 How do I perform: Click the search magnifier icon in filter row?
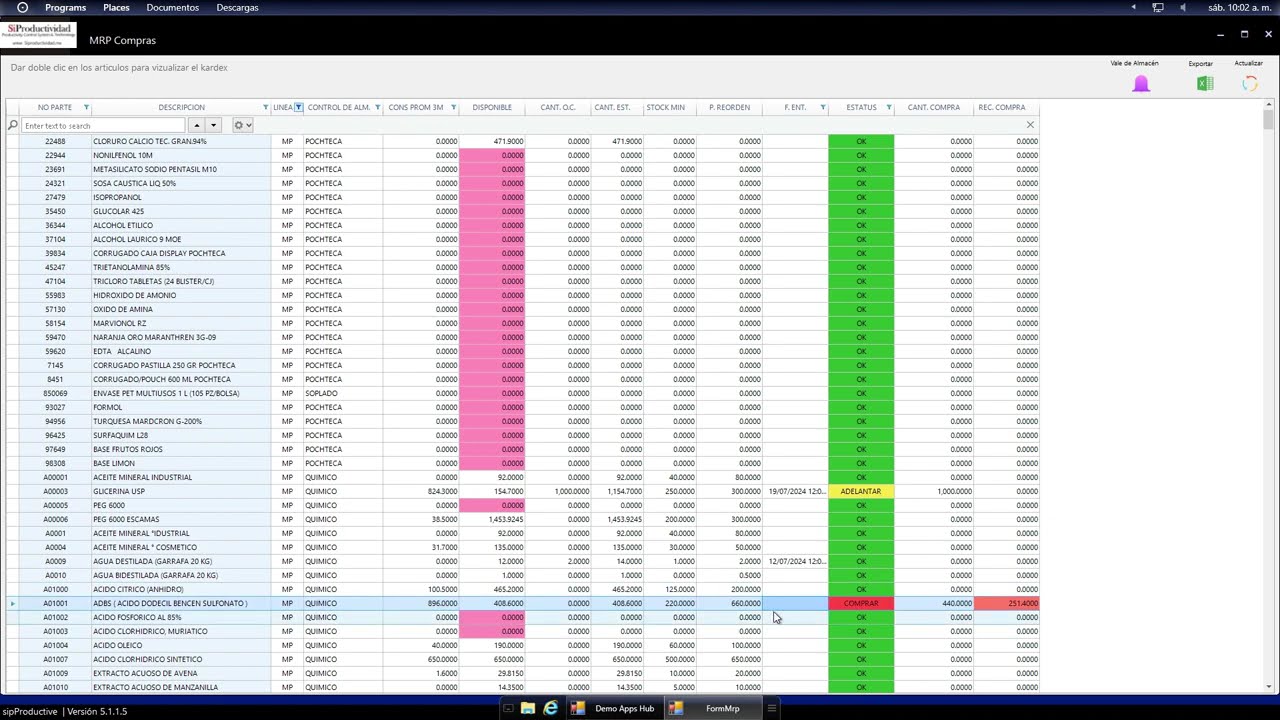[13, 125]
